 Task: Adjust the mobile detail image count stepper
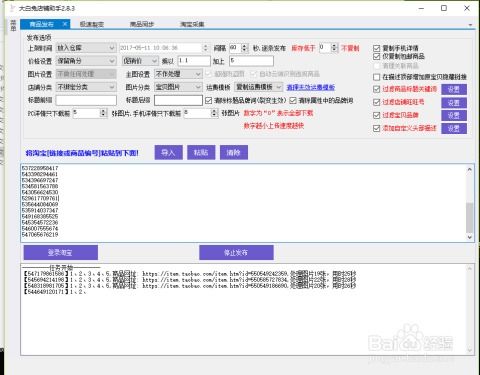214,113
